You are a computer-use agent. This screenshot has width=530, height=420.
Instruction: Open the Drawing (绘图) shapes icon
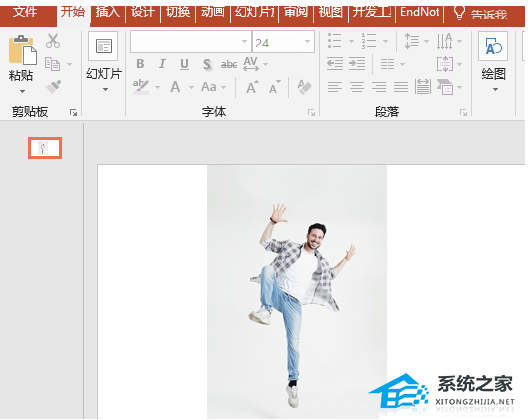pyautogui.click(x=493, y=46)
